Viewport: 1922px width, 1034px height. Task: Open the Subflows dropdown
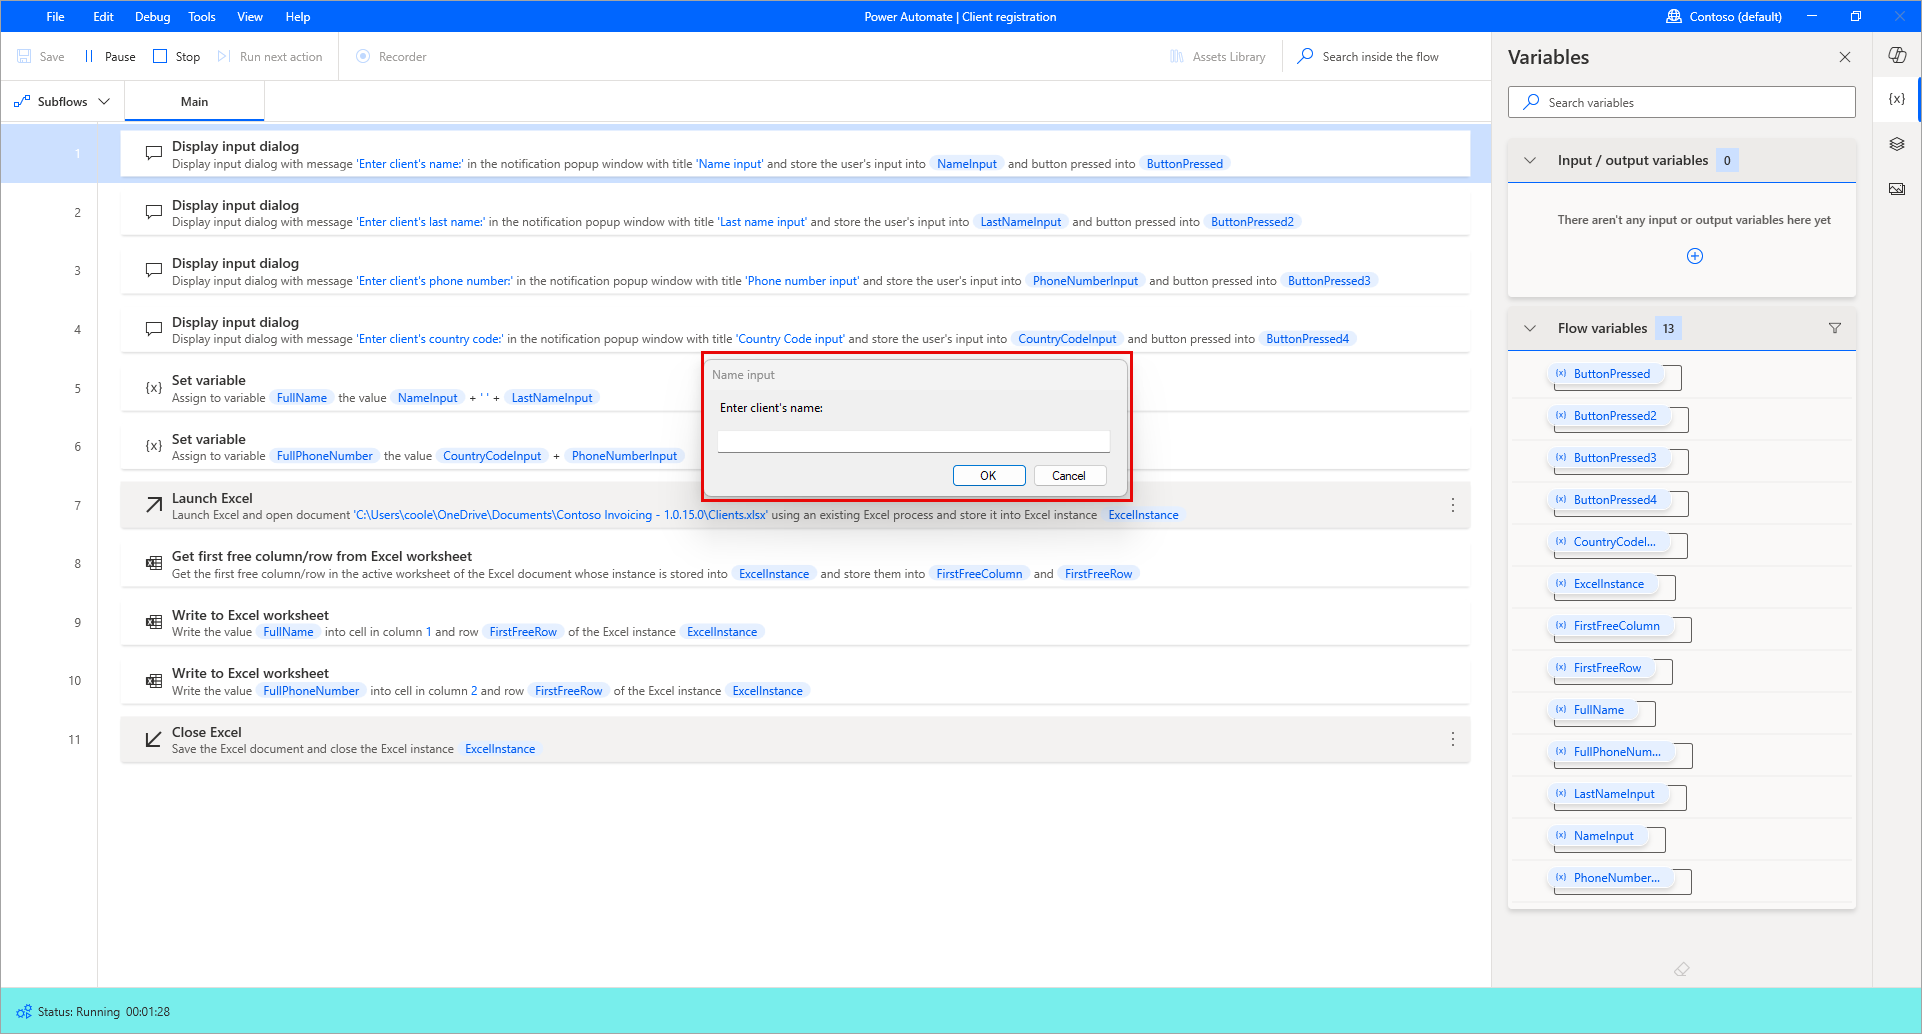point(62,100)
